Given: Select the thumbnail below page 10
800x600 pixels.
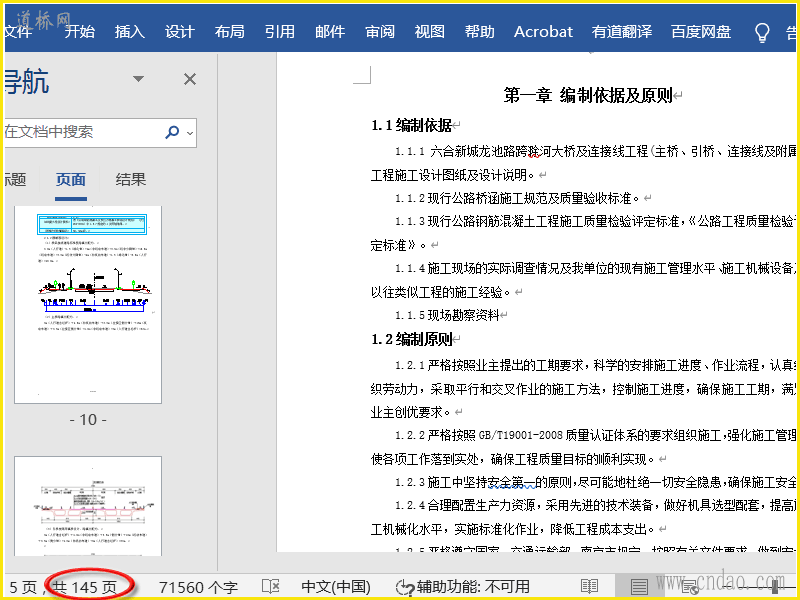Looking at the screenshot, I should coord(88,506).
